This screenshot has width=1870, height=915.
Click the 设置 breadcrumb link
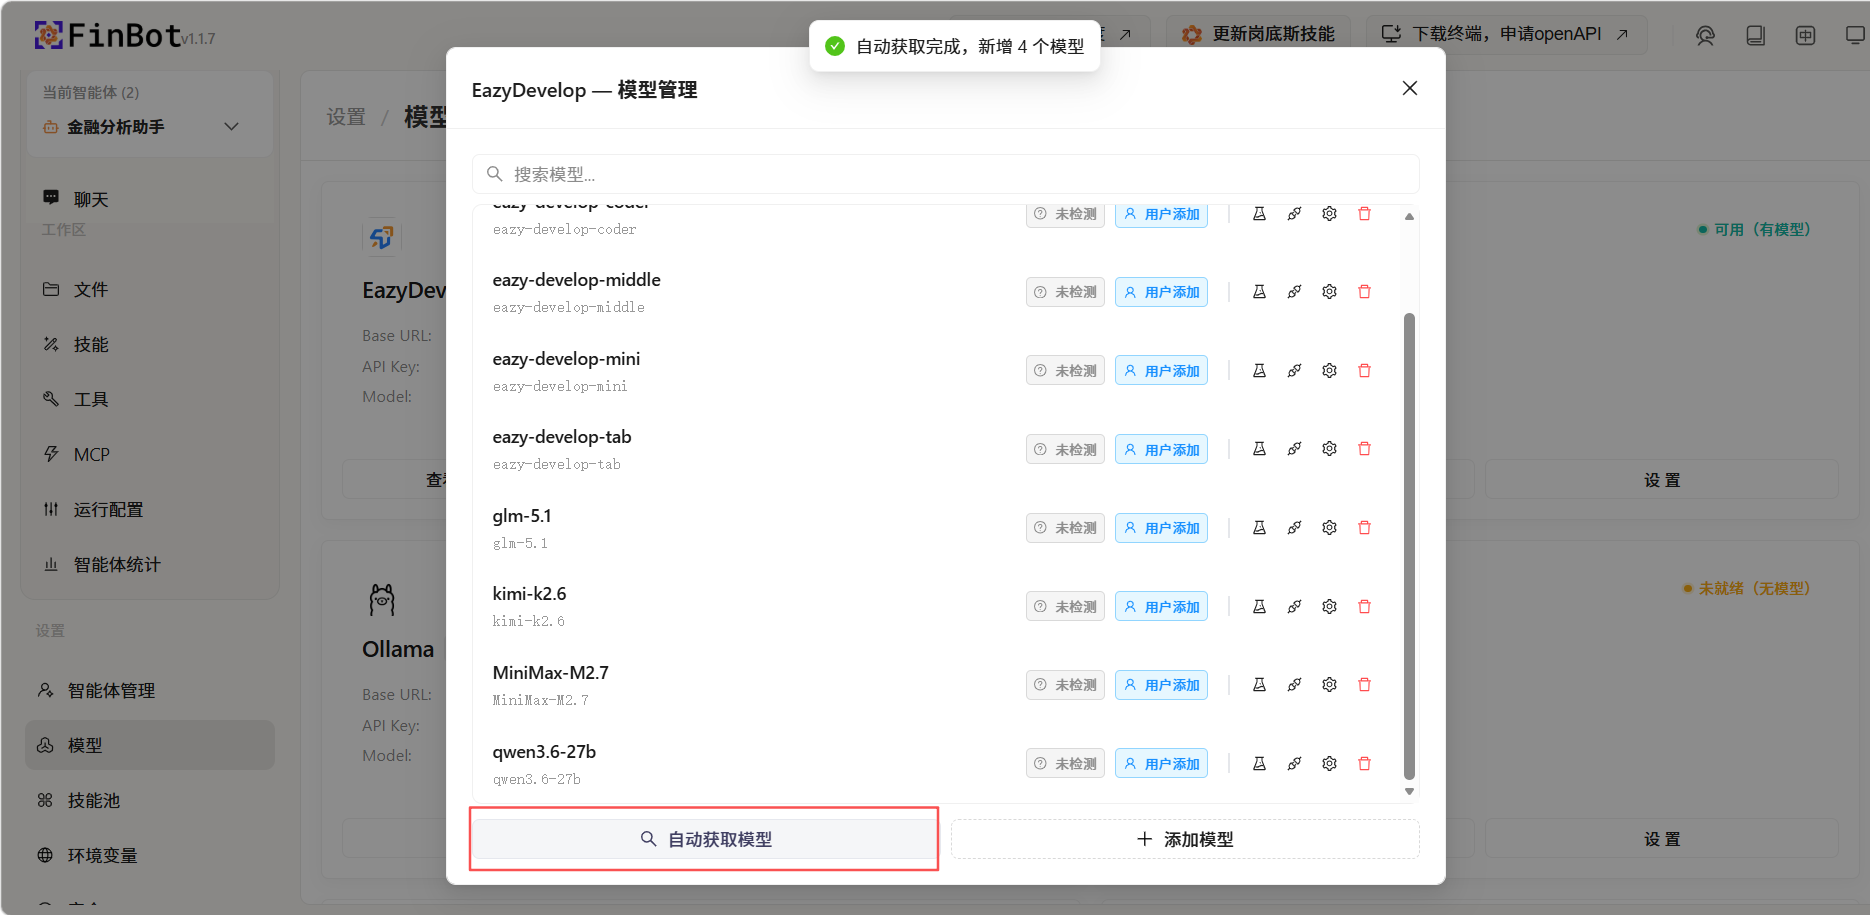click(x=346, y=117)
